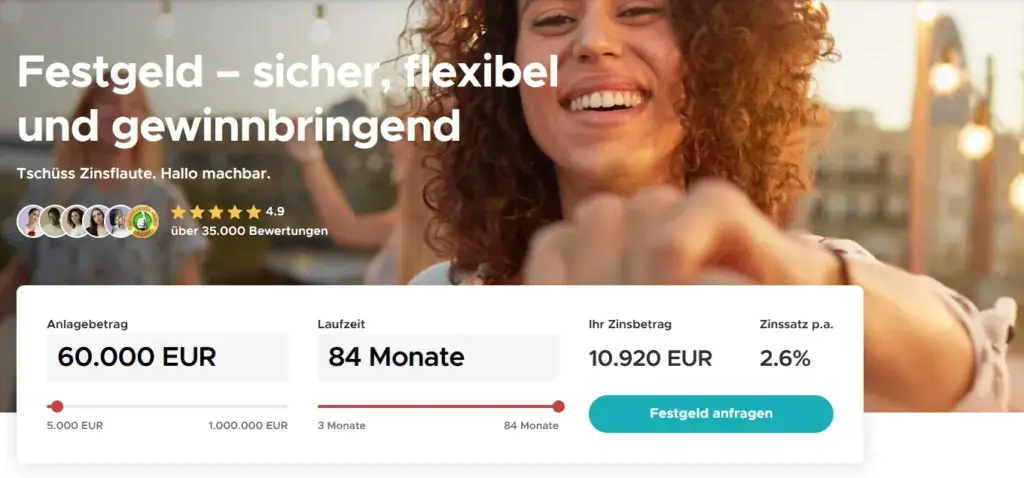Click the Laufzeit slider handle at 84 Monate
1024x478 pixels.
[x=558, y=406]
